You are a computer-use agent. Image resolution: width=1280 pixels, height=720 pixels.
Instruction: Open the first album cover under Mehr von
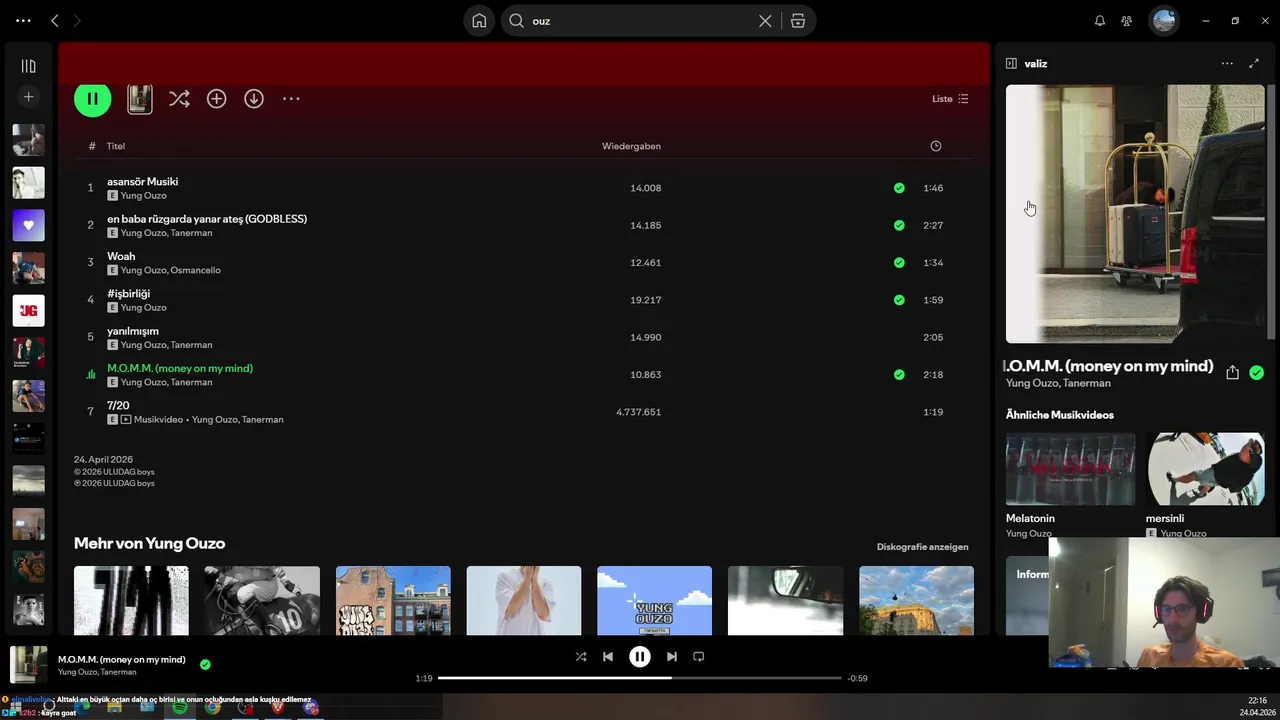tap(131, 600)
